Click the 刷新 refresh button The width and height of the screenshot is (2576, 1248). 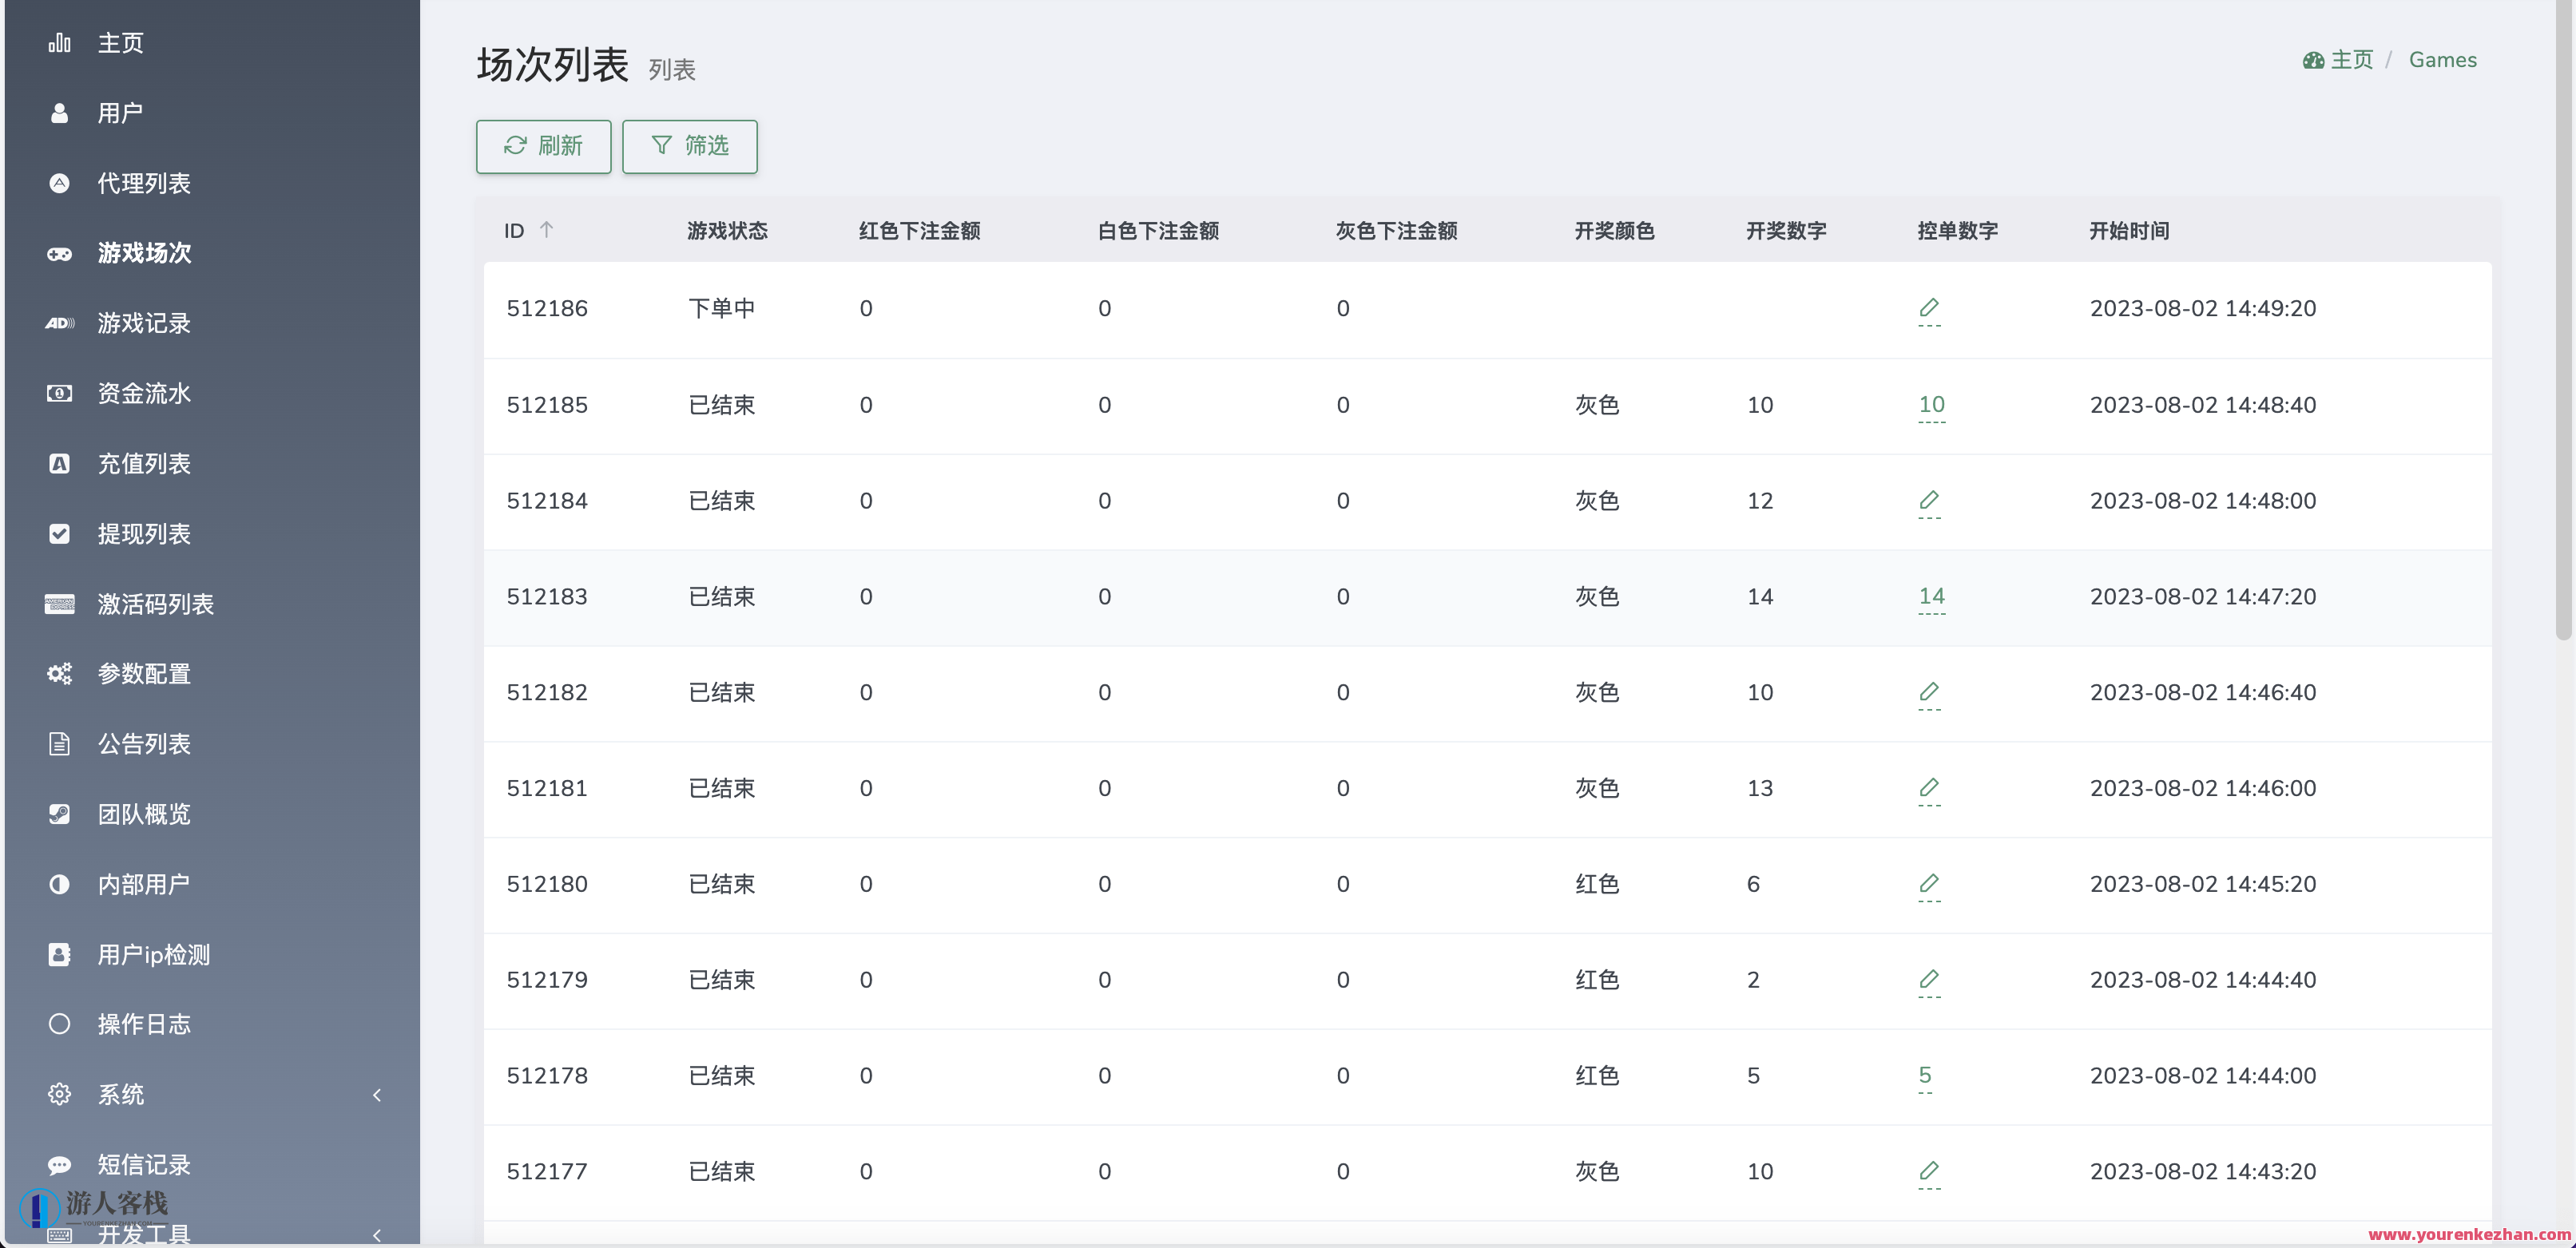coord(543,146)
